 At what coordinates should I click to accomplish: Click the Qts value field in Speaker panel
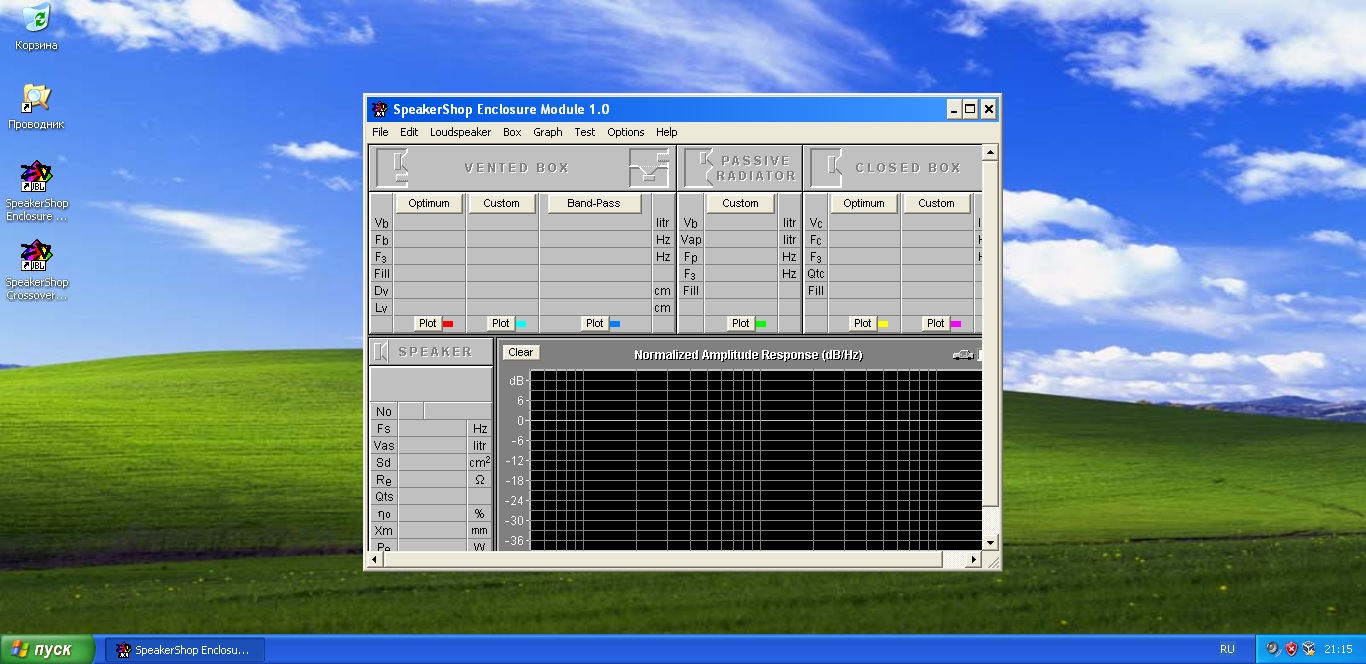(x=432, y=496)
